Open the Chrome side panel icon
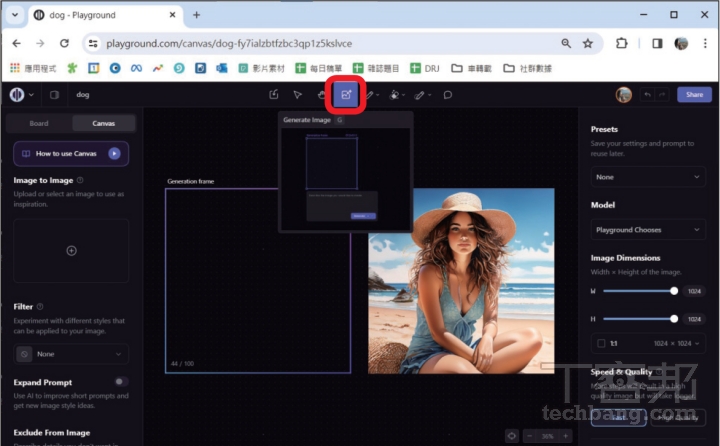Viewport: 720px width, 446px height. tap(658, 43)
